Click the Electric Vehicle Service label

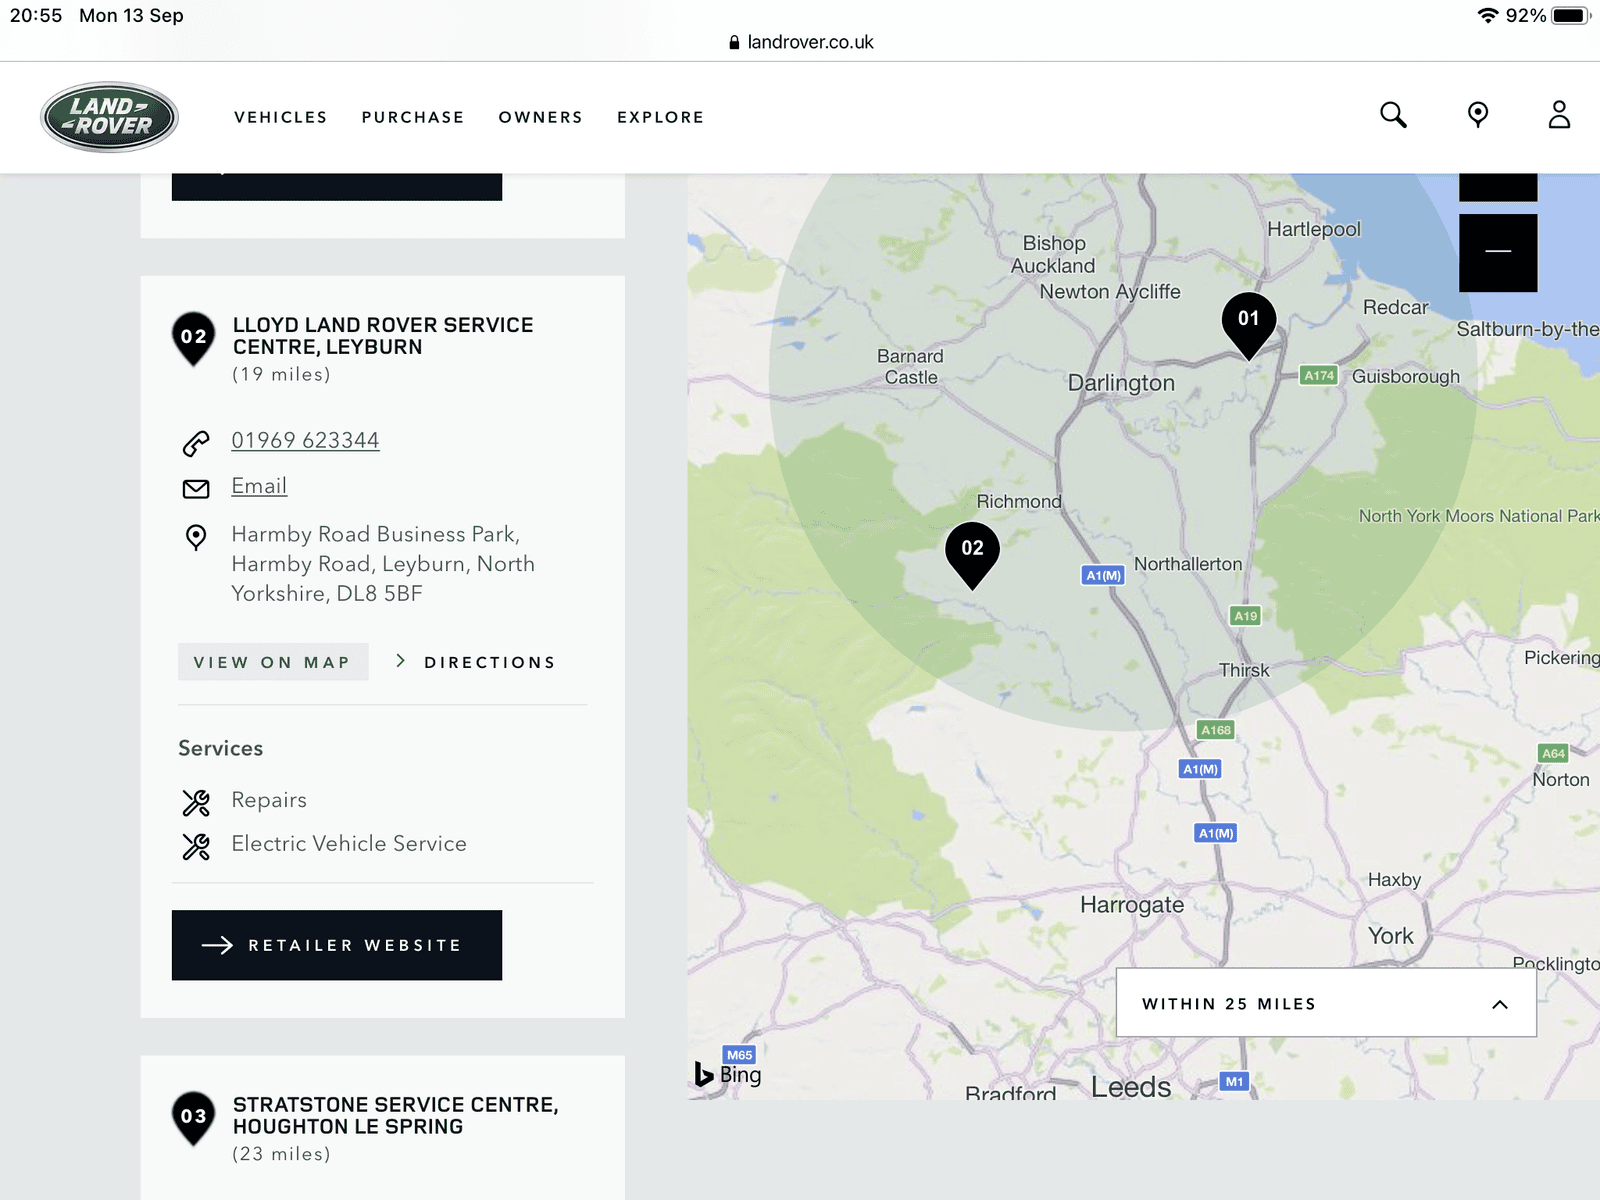[x=349, y=844]
